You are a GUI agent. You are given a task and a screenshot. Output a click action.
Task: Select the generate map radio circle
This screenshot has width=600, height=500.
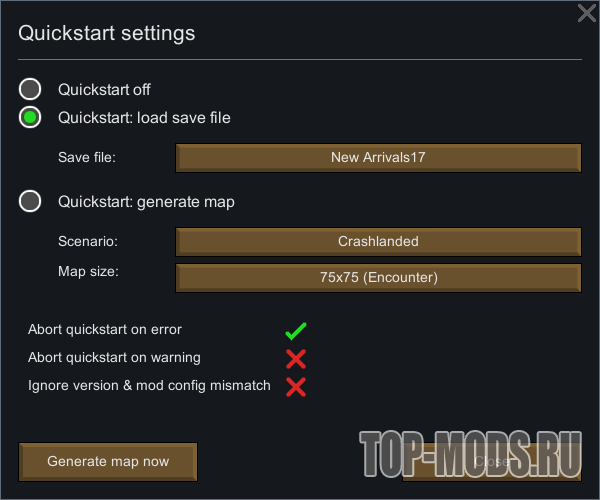point(30,201)
